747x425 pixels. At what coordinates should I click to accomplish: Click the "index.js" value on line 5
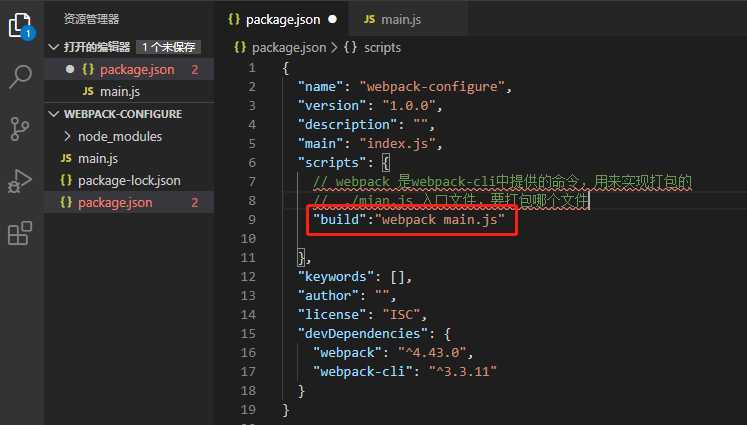pos(398,143)
